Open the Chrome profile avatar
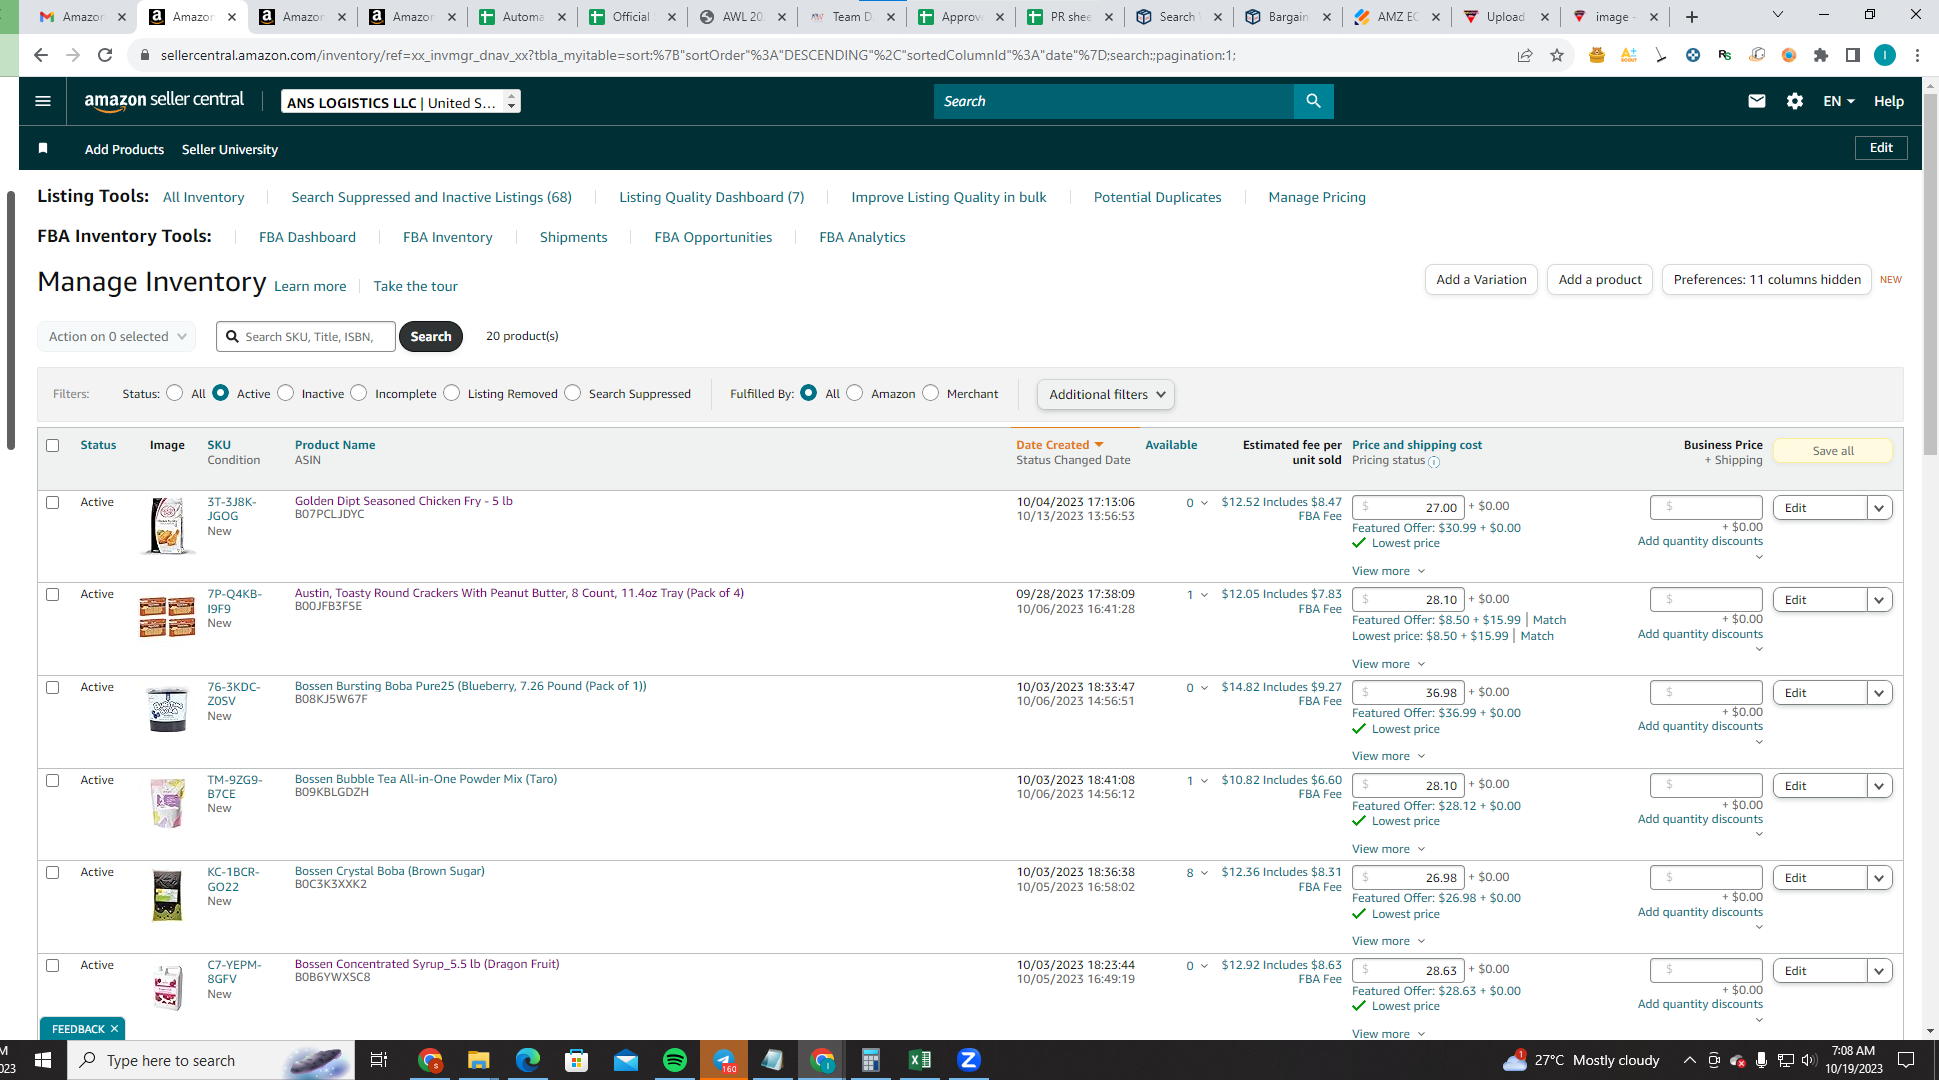The width and height of the screenshot is (1939, 1080). (1885, 55)
